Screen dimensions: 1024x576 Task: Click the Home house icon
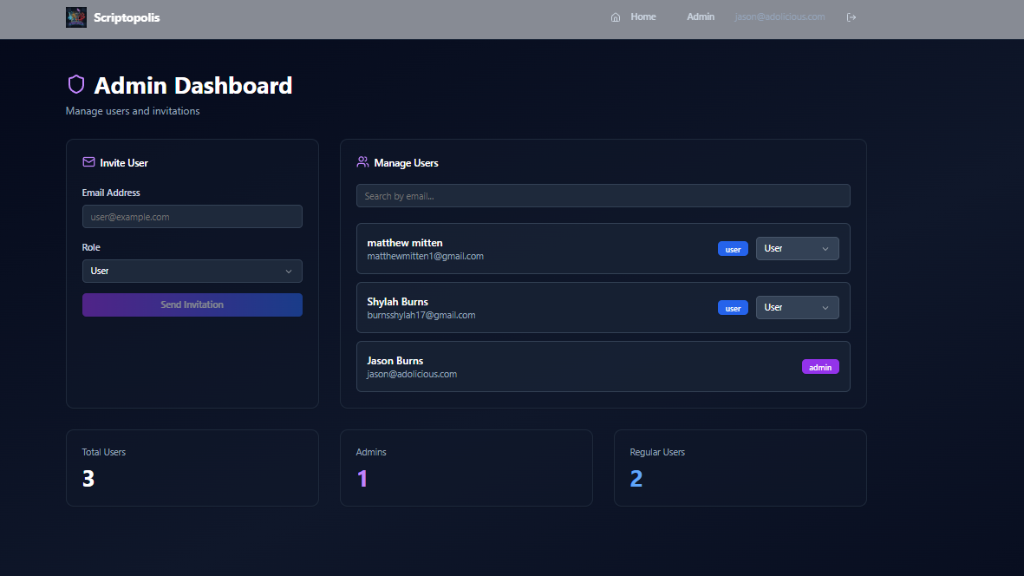(615, 18)
